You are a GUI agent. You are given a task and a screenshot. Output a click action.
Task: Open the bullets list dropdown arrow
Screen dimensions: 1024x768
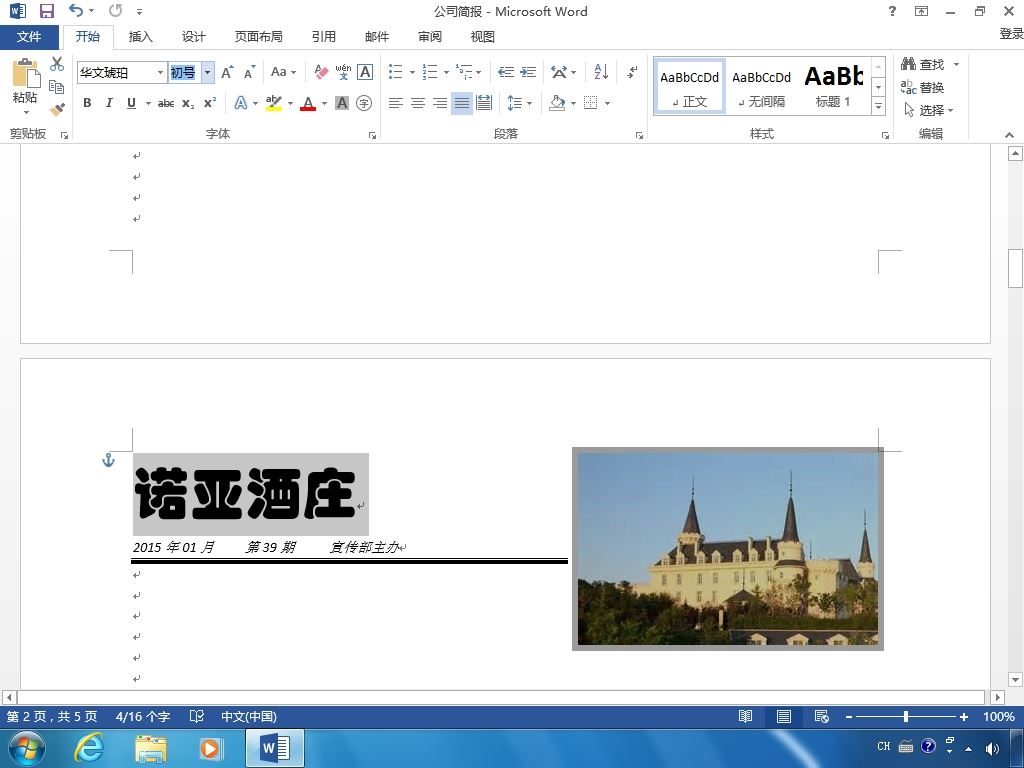click(412, 72)
